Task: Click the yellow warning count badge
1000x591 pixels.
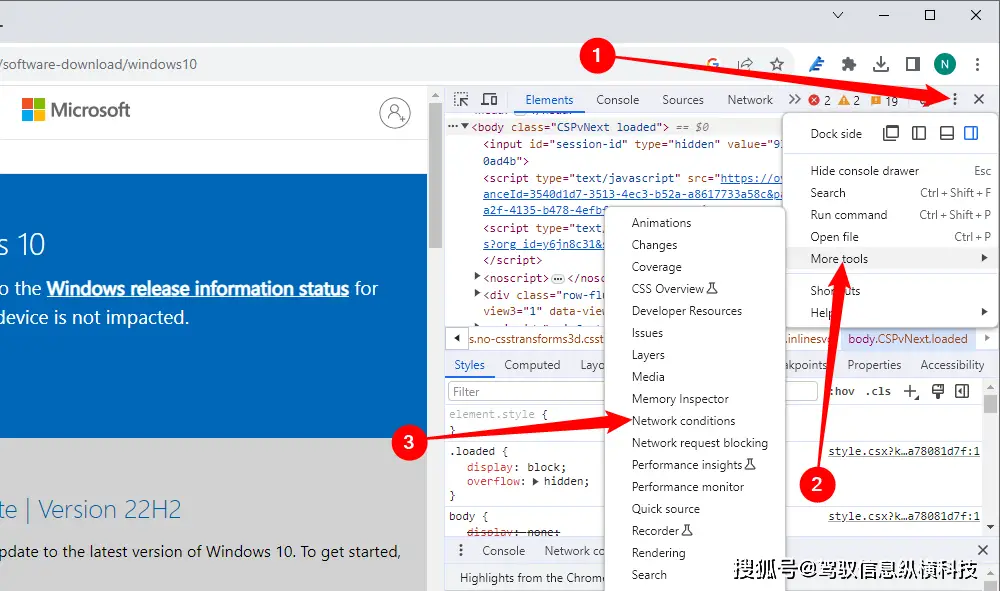Action: (849, 100)
